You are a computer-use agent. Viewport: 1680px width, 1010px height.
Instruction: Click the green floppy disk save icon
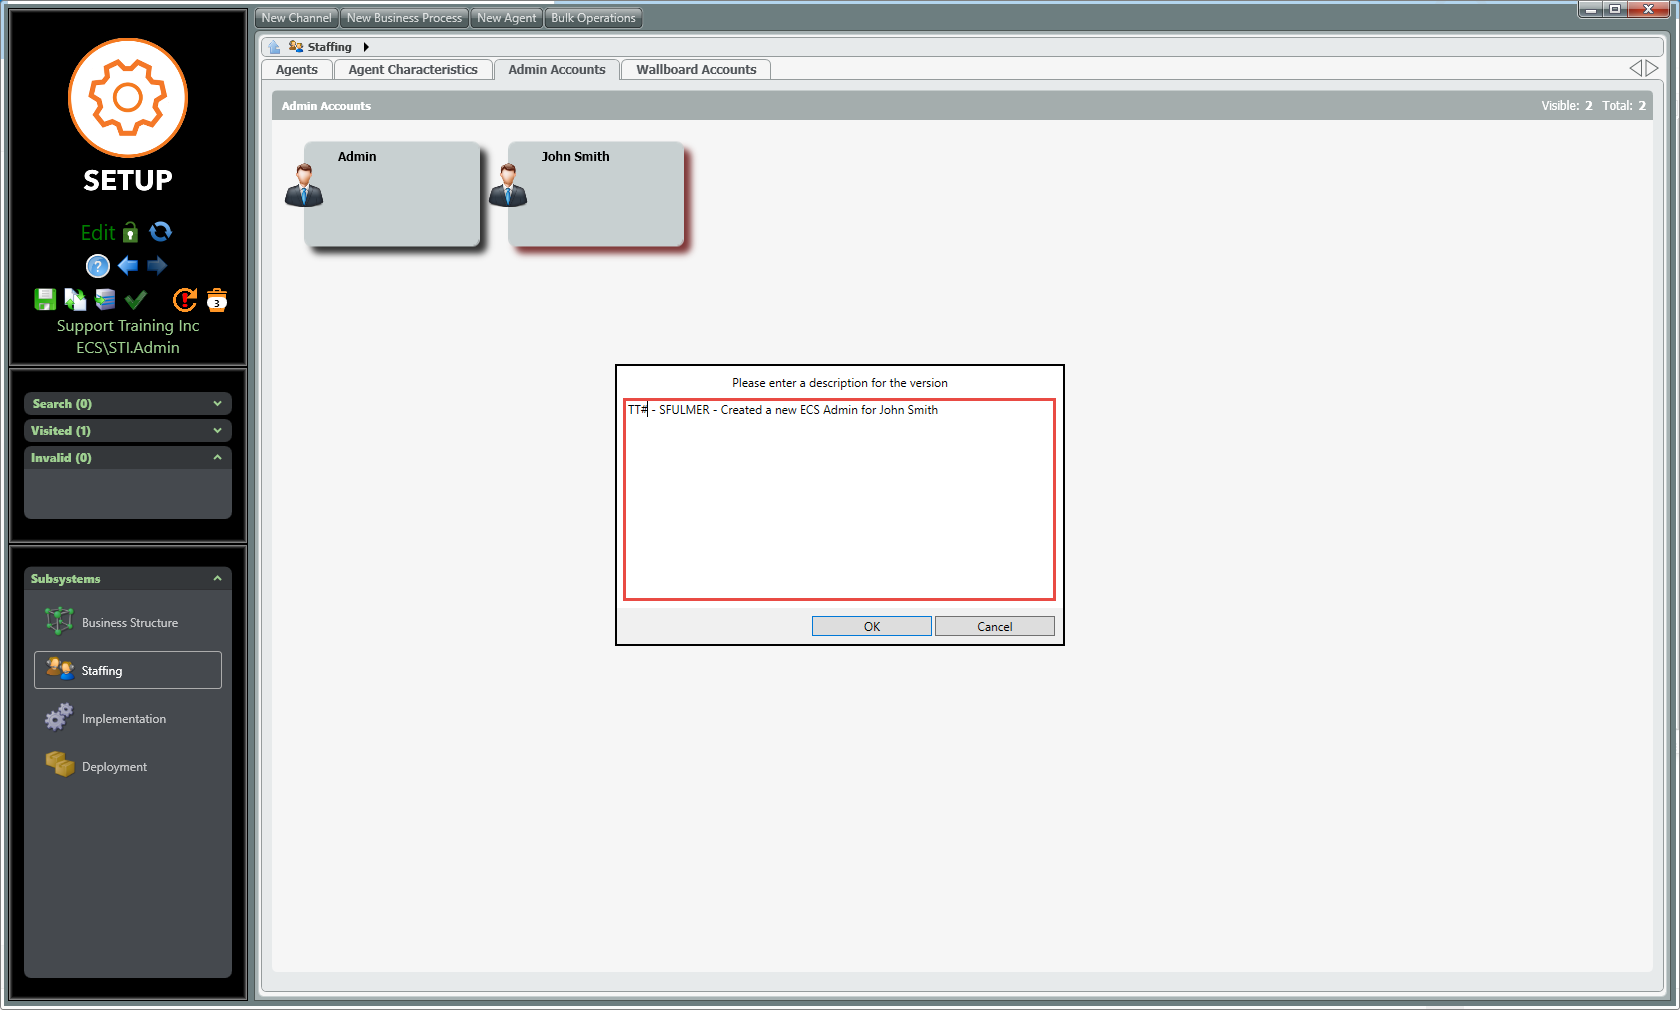45,299
